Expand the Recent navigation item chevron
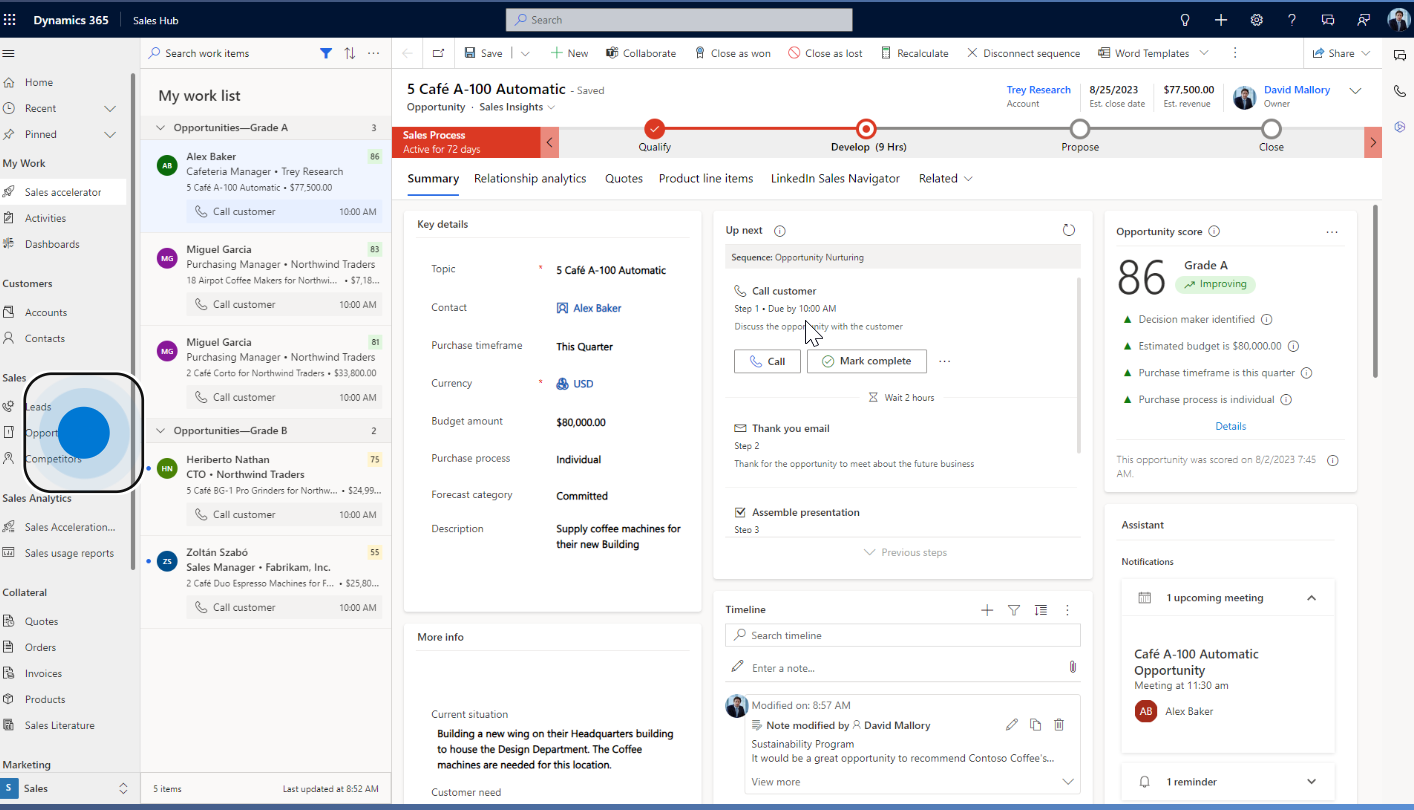The width and height of the screenshot is (1414, 810). [x=110, y=108]
